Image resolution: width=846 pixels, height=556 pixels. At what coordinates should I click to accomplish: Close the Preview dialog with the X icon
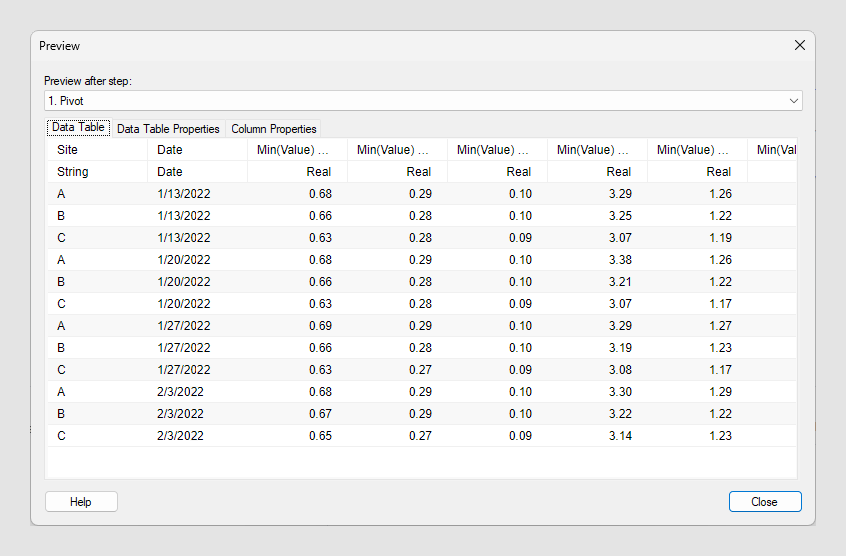tap(799, 45)
